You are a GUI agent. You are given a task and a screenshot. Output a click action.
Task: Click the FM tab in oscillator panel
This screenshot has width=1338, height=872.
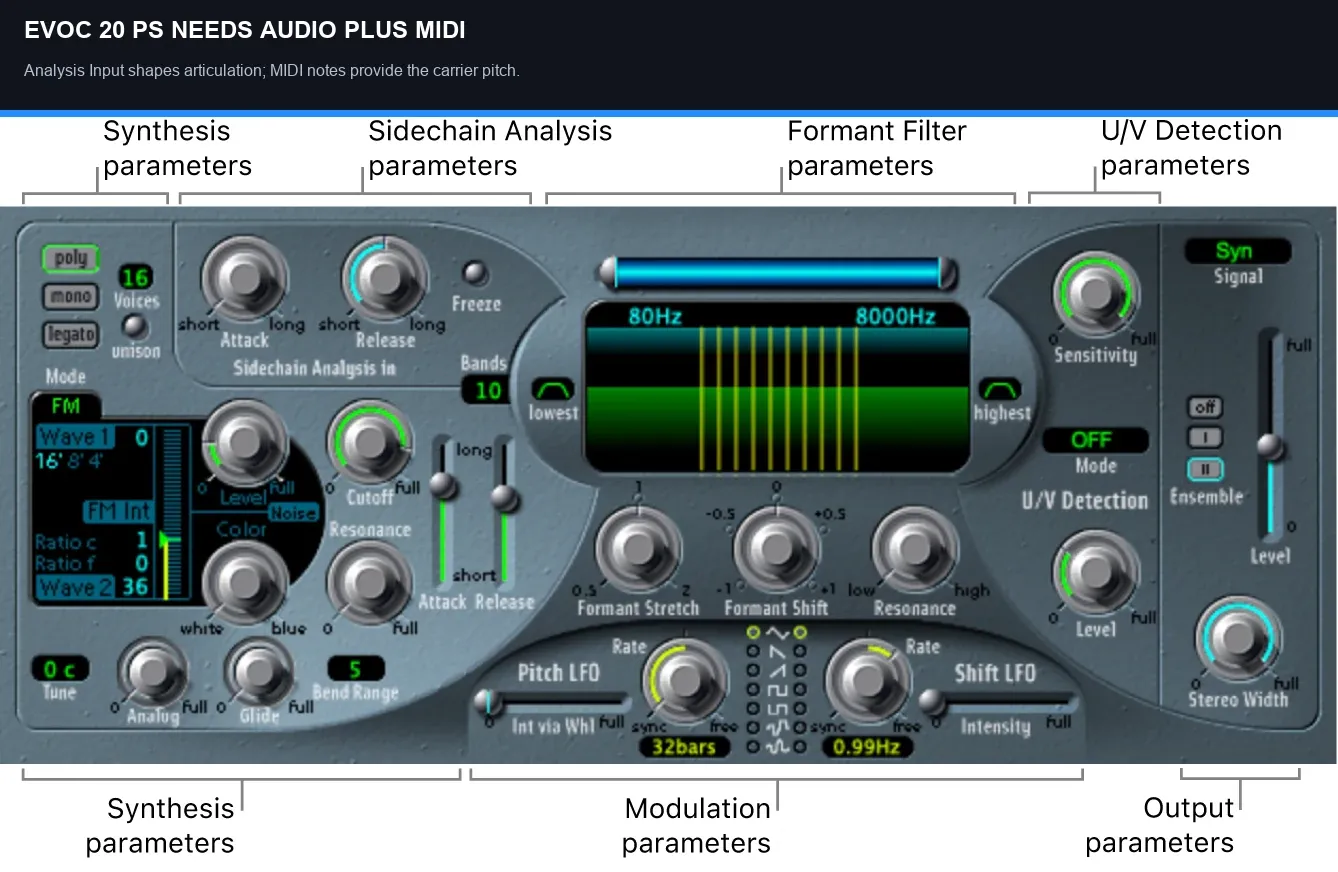pyautogui.click(x=67, y=408)
